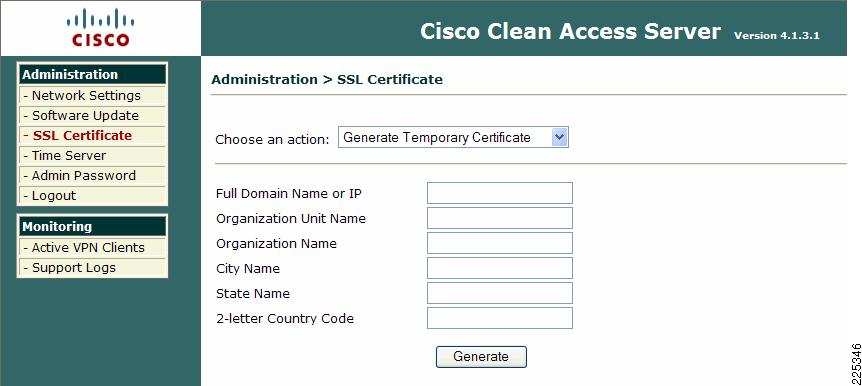The height and width of the screenshot is (386, 862).
Task: Focus the 2-letter Country Code field
Action: coord(500,318)
